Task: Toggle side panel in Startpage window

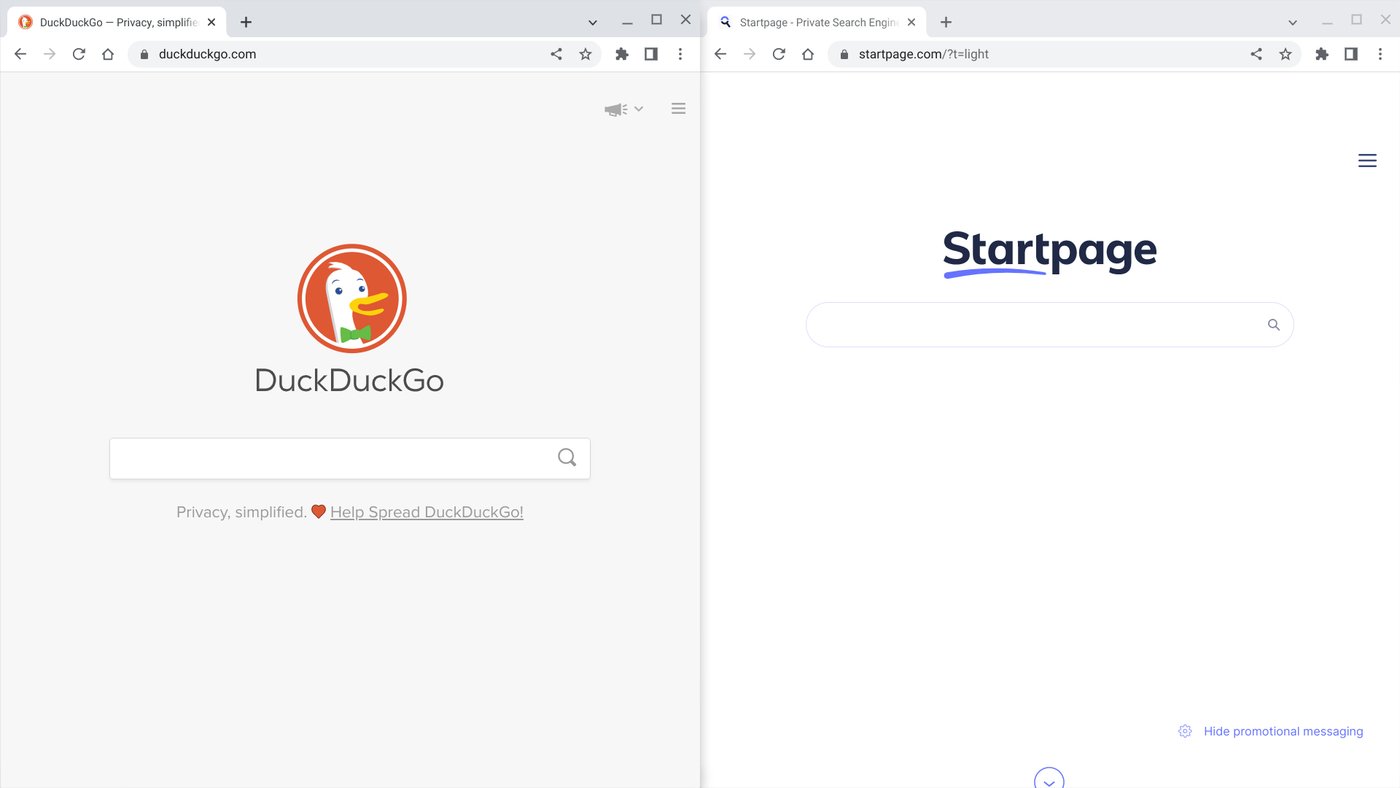Action: pos(1351,54)
